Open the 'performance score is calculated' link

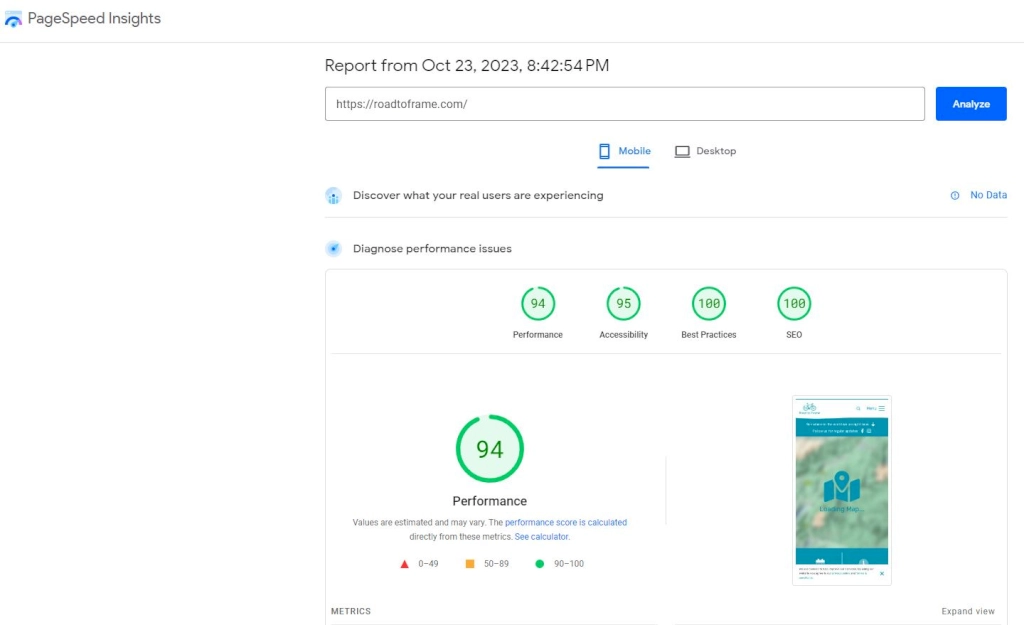[x=566, y=522]
